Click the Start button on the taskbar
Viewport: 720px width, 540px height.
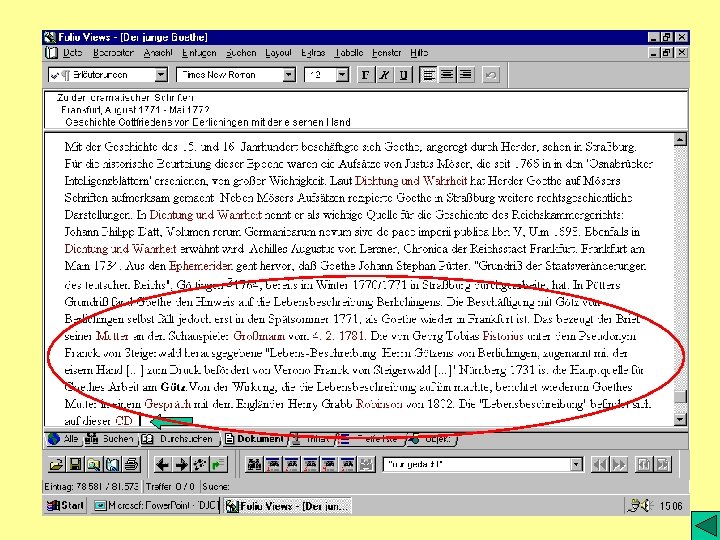[x=65, y=506]
